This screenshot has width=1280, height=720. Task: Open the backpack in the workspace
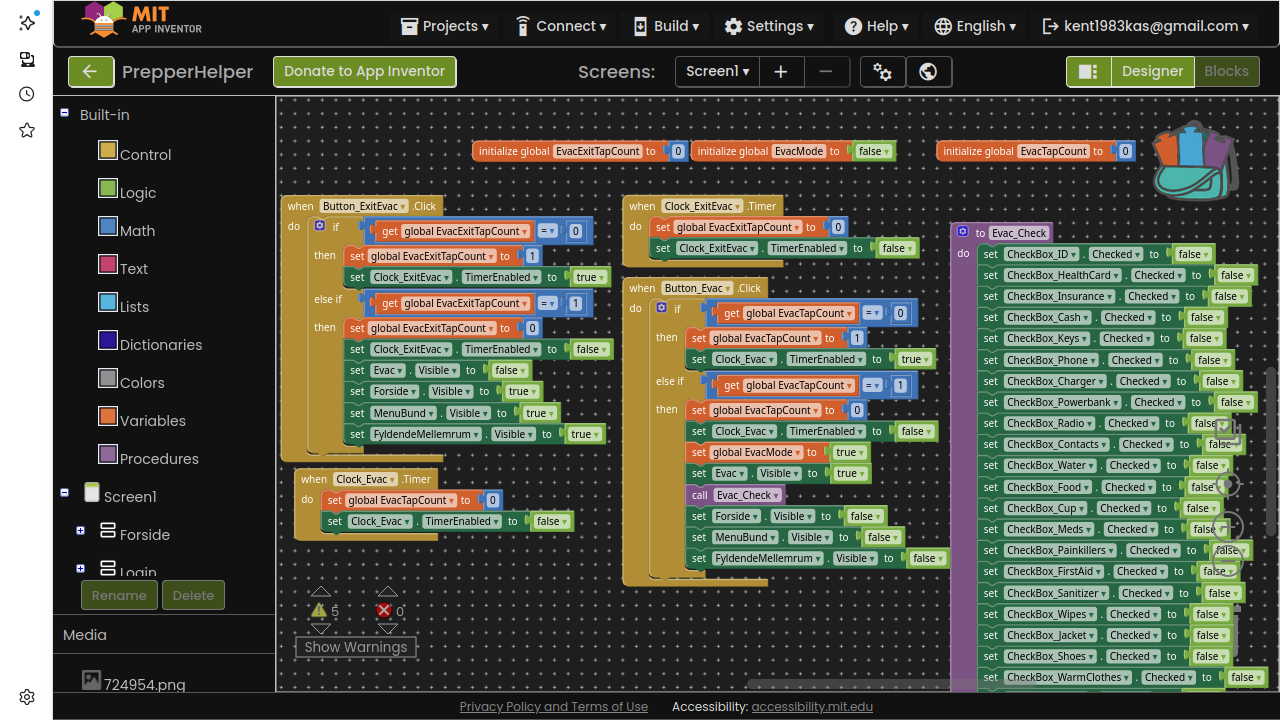[1195, 160]
